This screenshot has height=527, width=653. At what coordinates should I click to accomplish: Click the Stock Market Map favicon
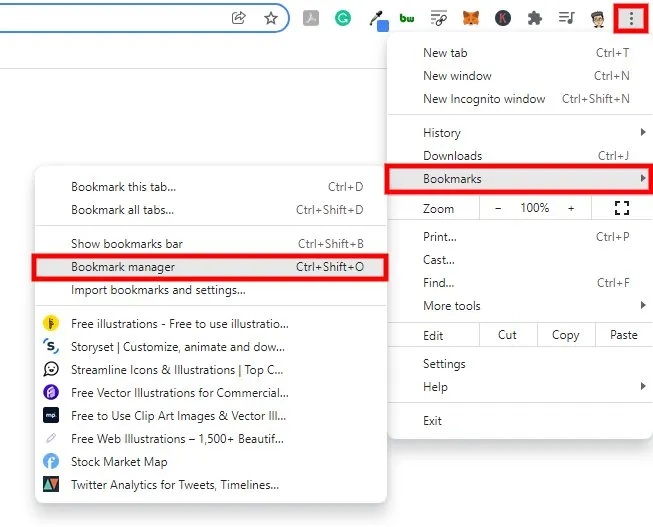pyautogui.click(x=51, y=461)
